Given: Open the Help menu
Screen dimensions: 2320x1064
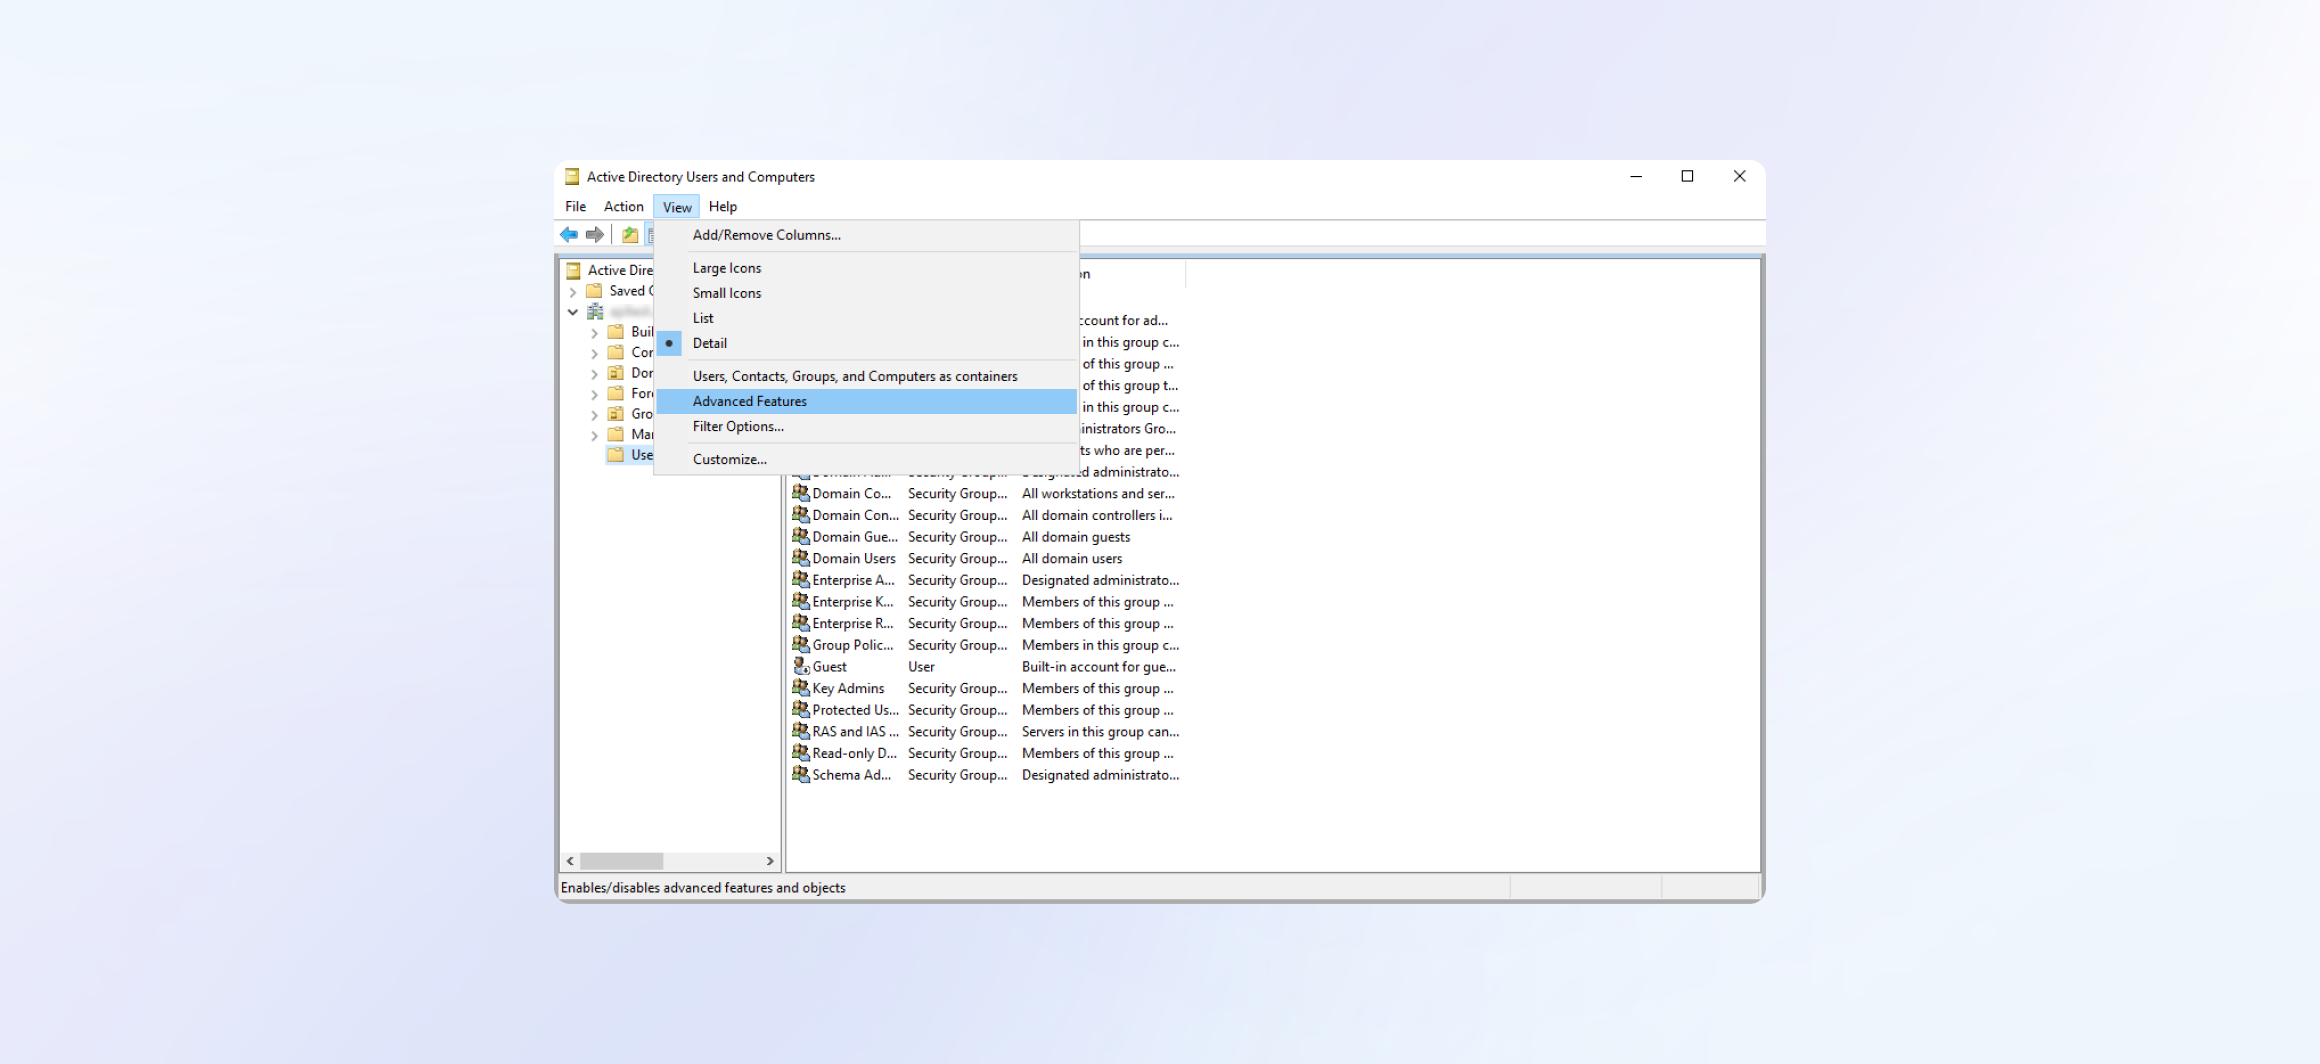Looking at the screenshot, I should click(x=722, y=207).
